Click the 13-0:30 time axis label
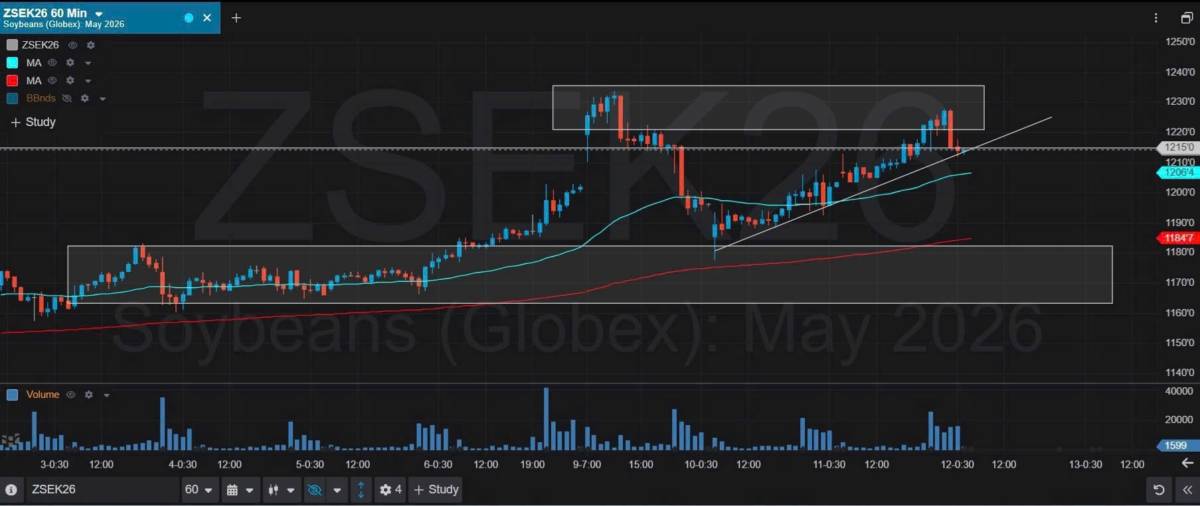The height and width of the screenshot is (506, 1200). [1084, 465]
